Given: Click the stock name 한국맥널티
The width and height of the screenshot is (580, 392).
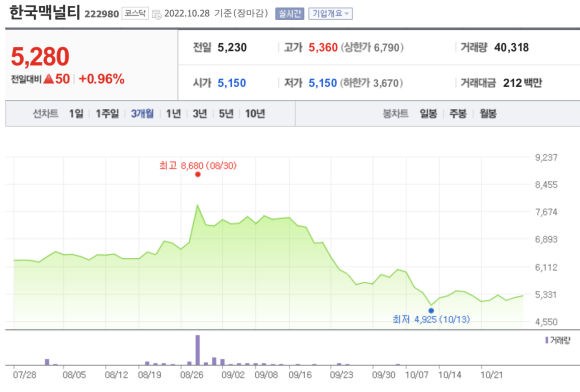Looking at the screenshot, I should pos(44,13).
